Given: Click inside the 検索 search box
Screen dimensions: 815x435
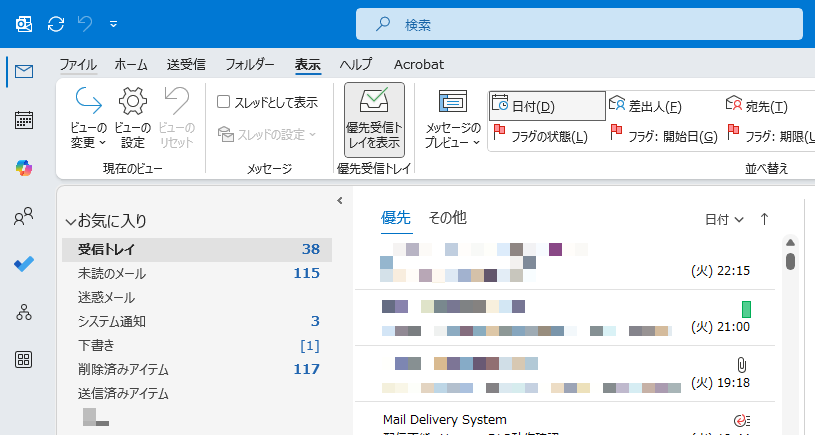Looking at the screenshot, I should pyautogui.click(x=579, y=24).
